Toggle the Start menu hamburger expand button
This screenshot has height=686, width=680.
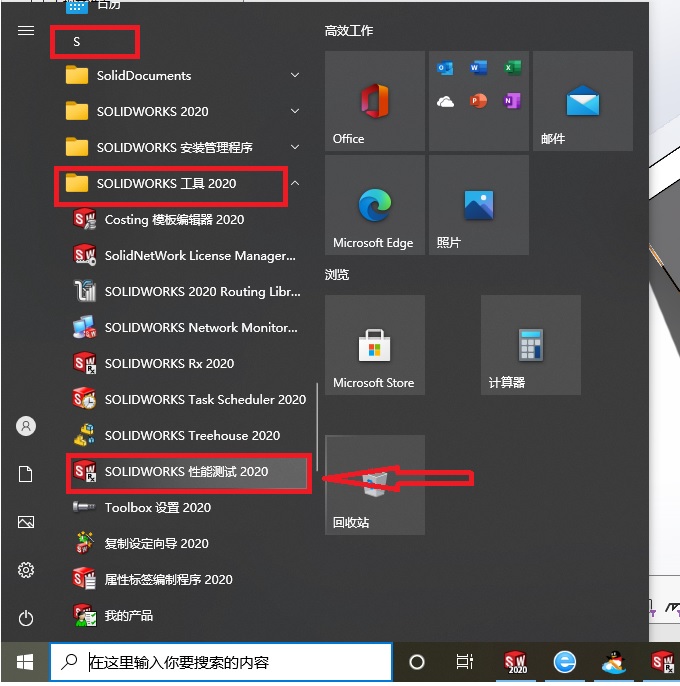pos(26,31)
